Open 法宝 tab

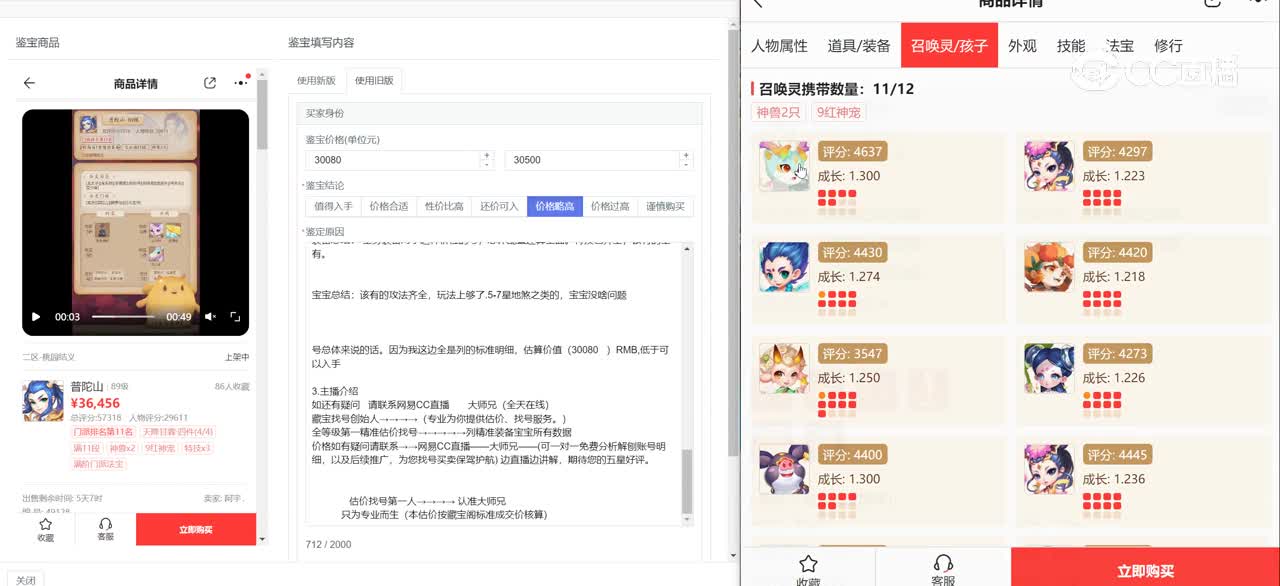(1120, 46)
